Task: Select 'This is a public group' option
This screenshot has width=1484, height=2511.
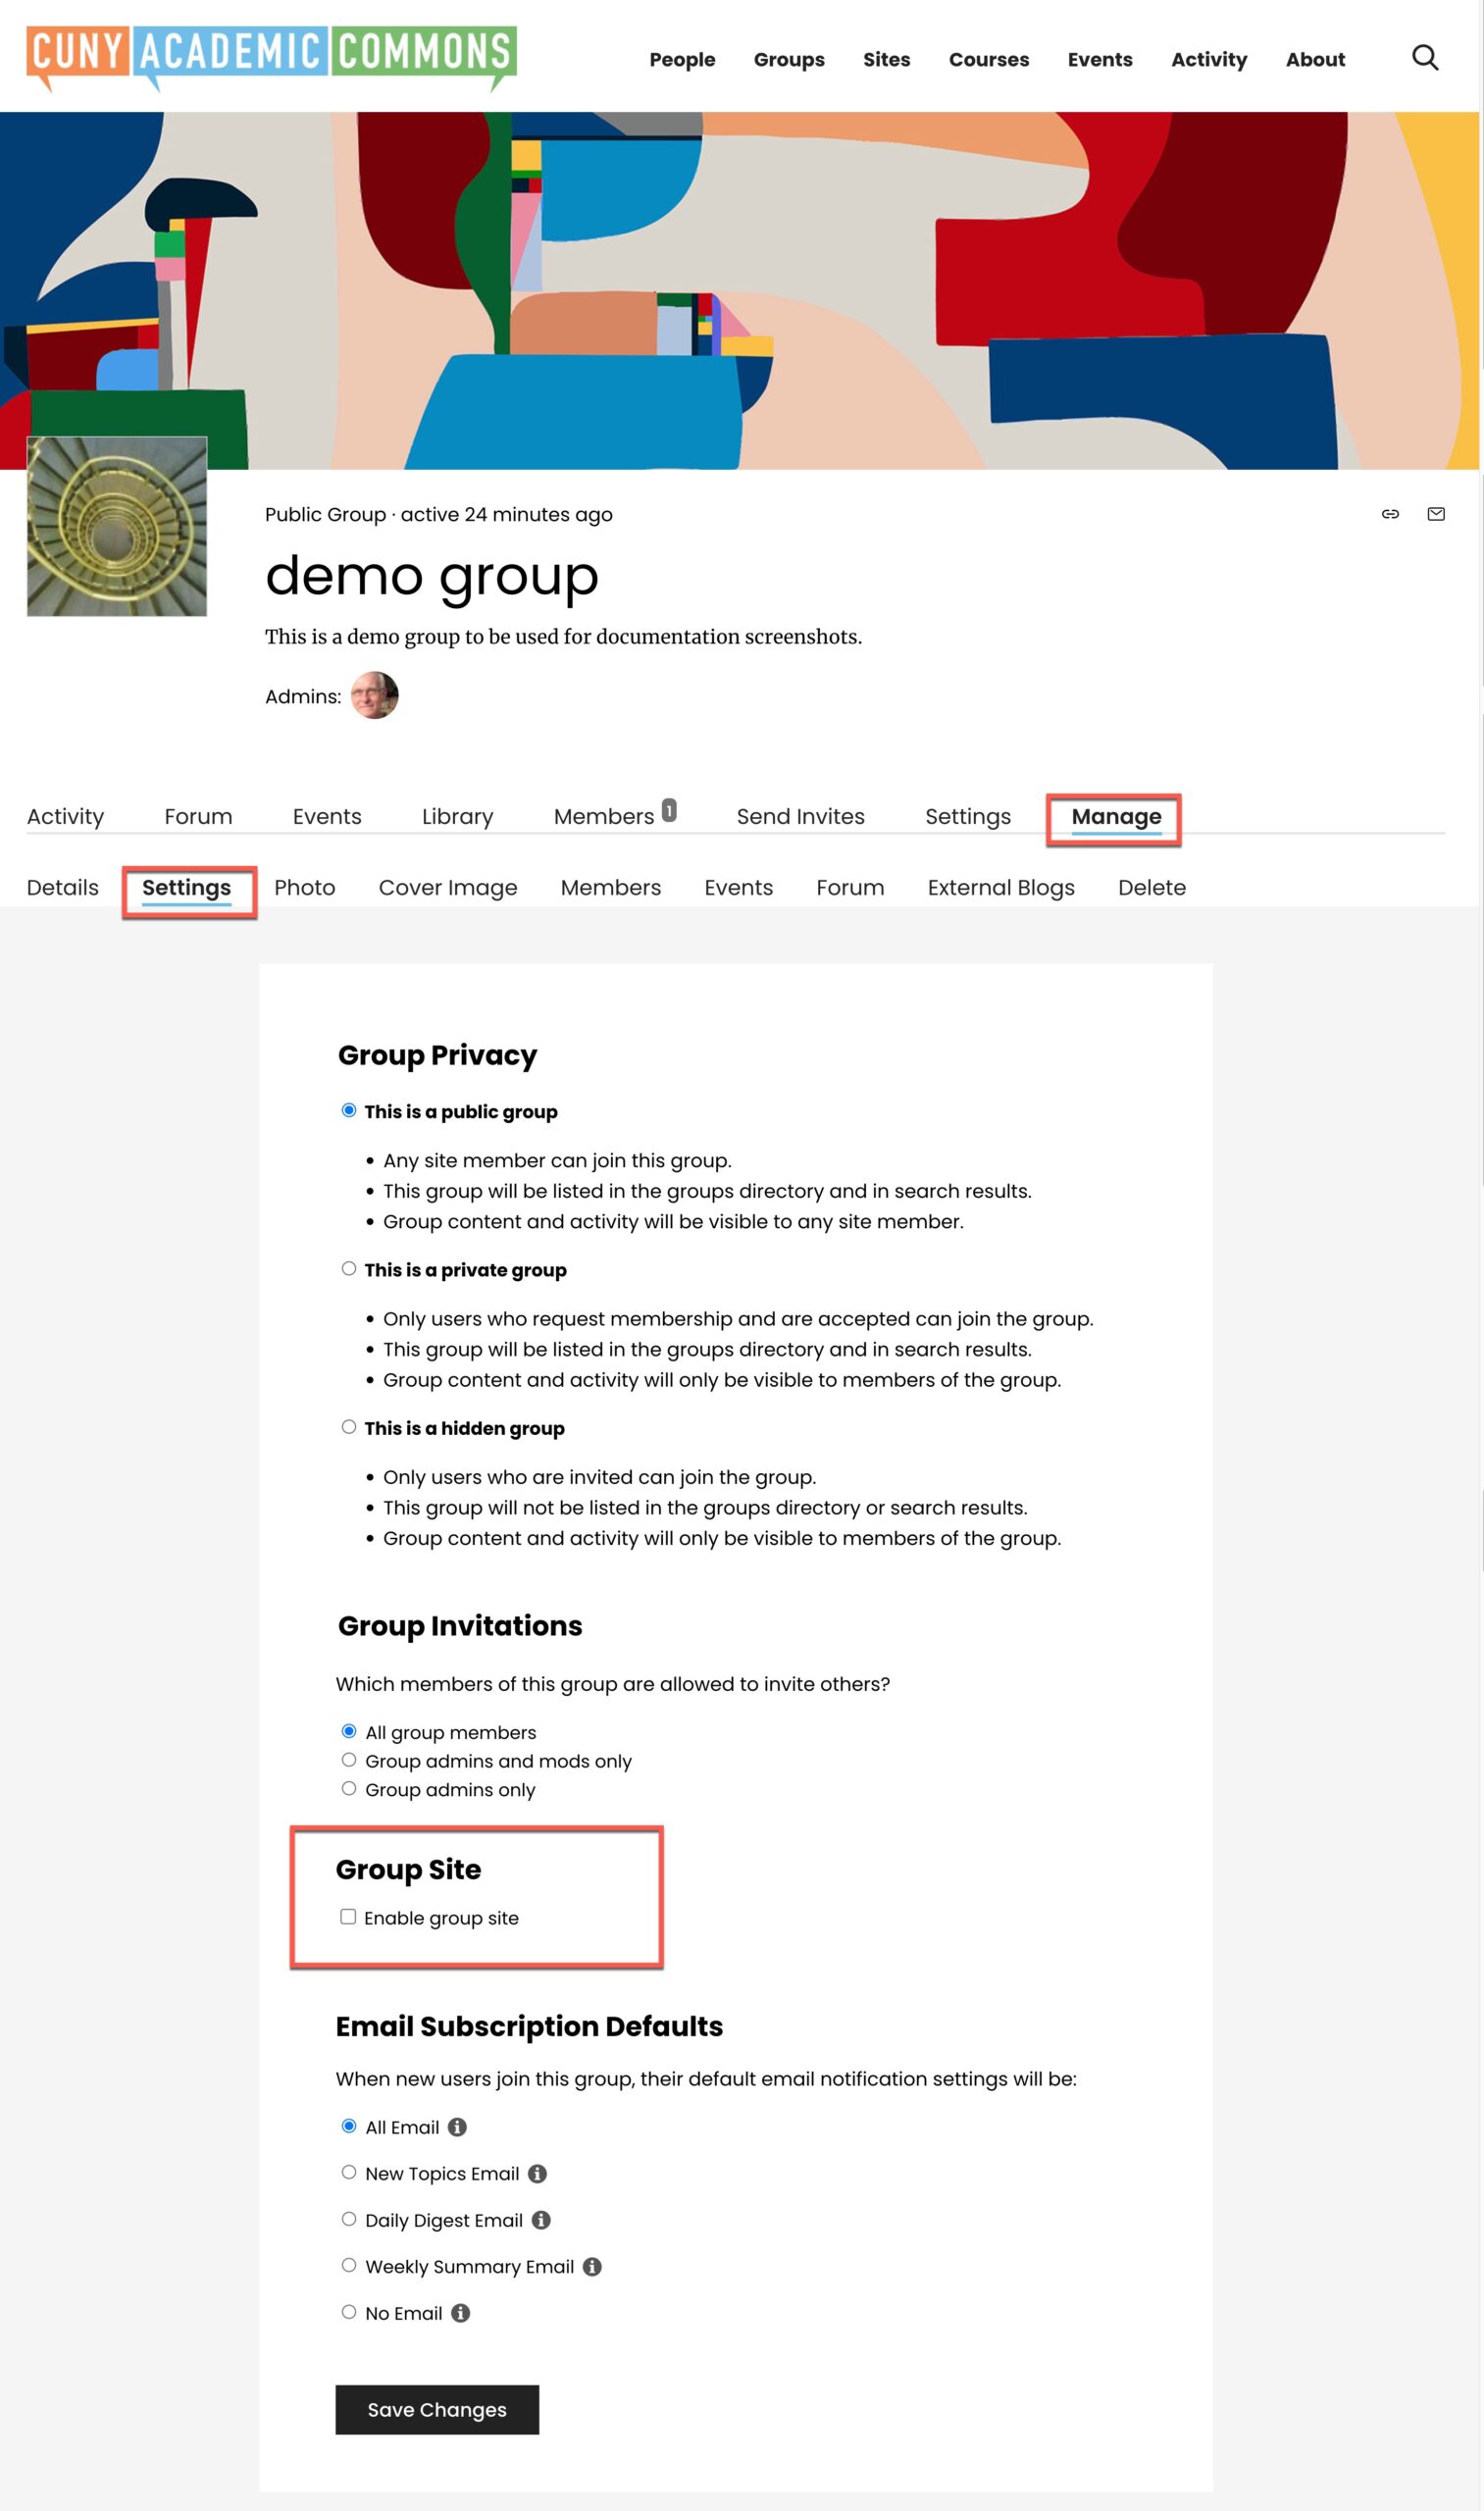Action: click(x=349, y=1110)
